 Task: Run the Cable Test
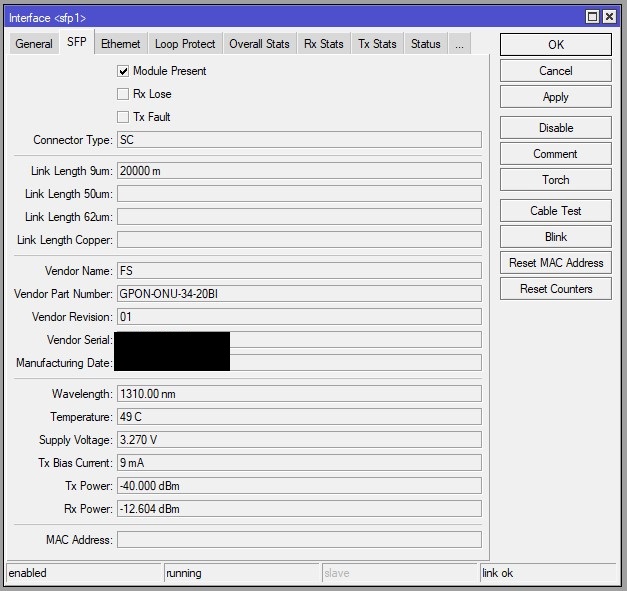[x=556, y=211]
